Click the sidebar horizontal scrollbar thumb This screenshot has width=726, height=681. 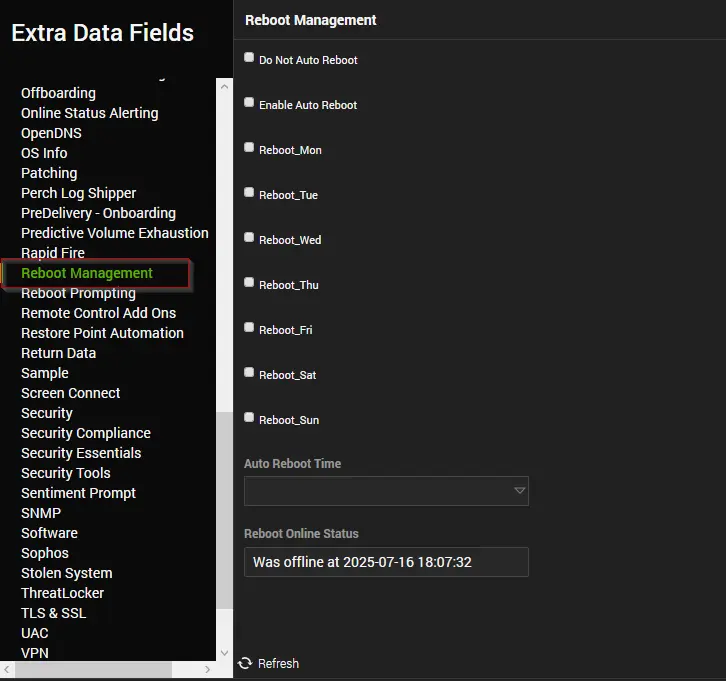pyautogui.click(x=94, y=669)
